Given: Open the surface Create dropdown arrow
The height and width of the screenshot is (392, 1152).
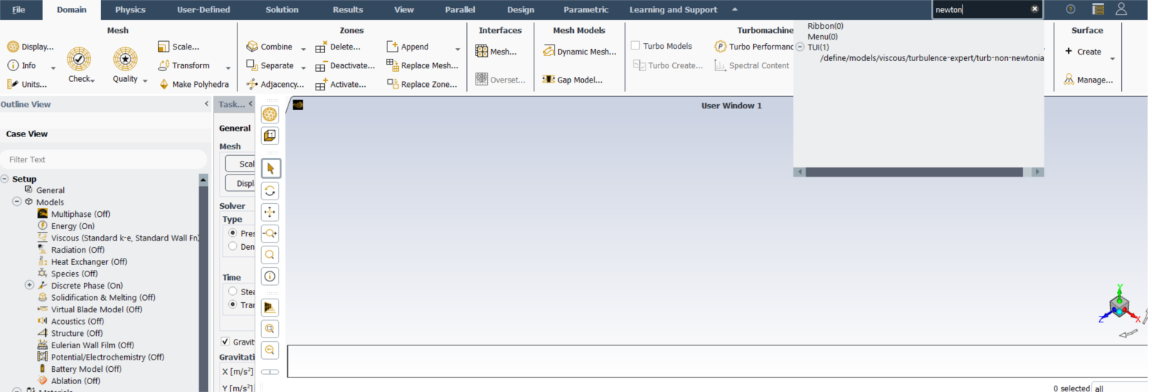Looking at the screenshot, I should pyautogui.click(x=1112, y=59).
